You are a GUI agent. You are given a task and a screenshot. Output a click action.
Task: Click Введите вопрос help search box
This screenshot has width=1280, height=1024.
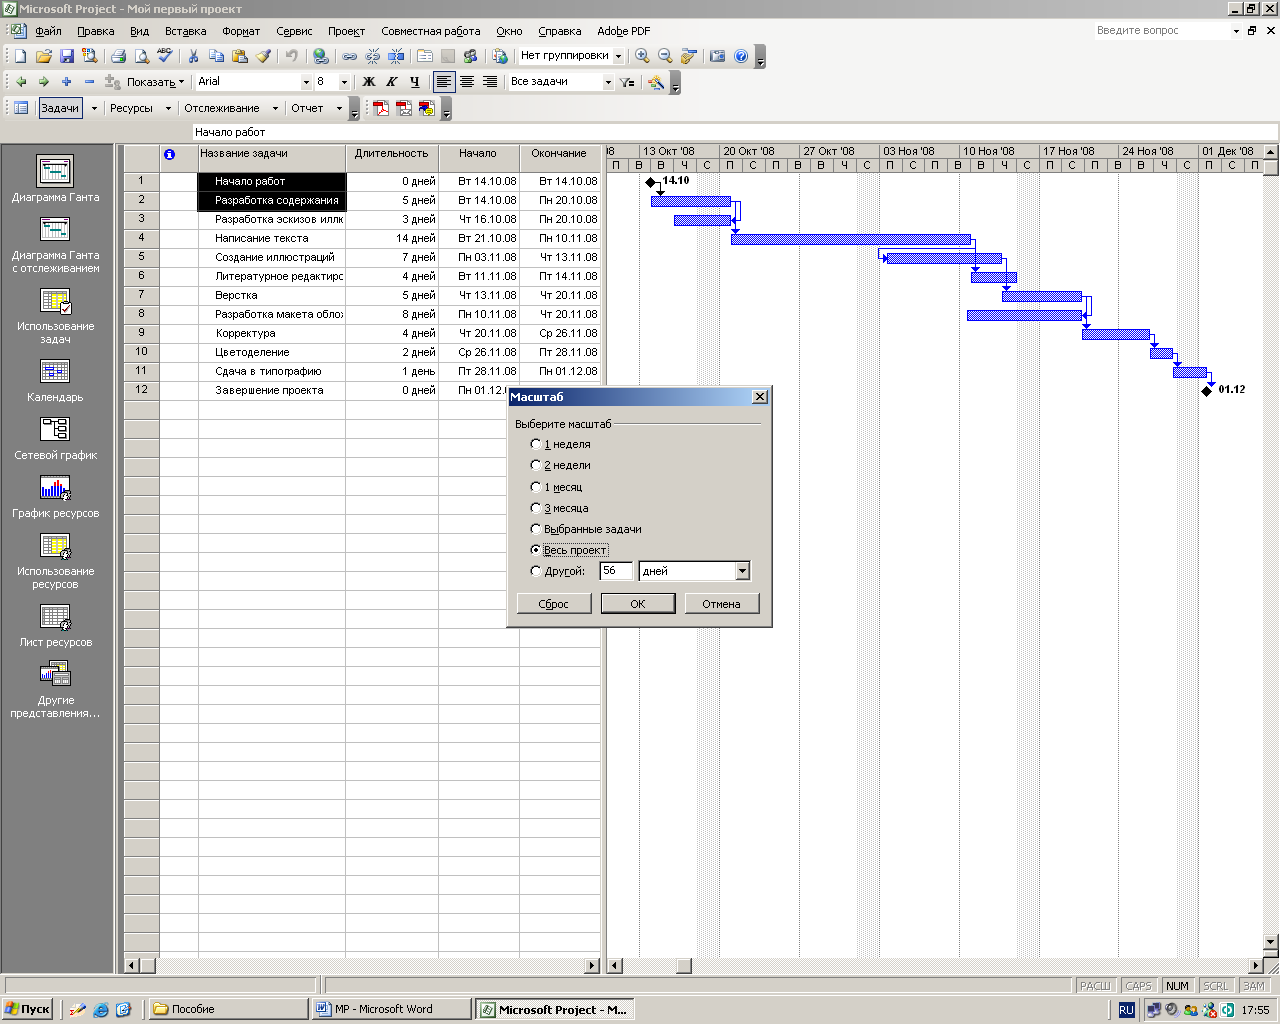pos(1163,31)
